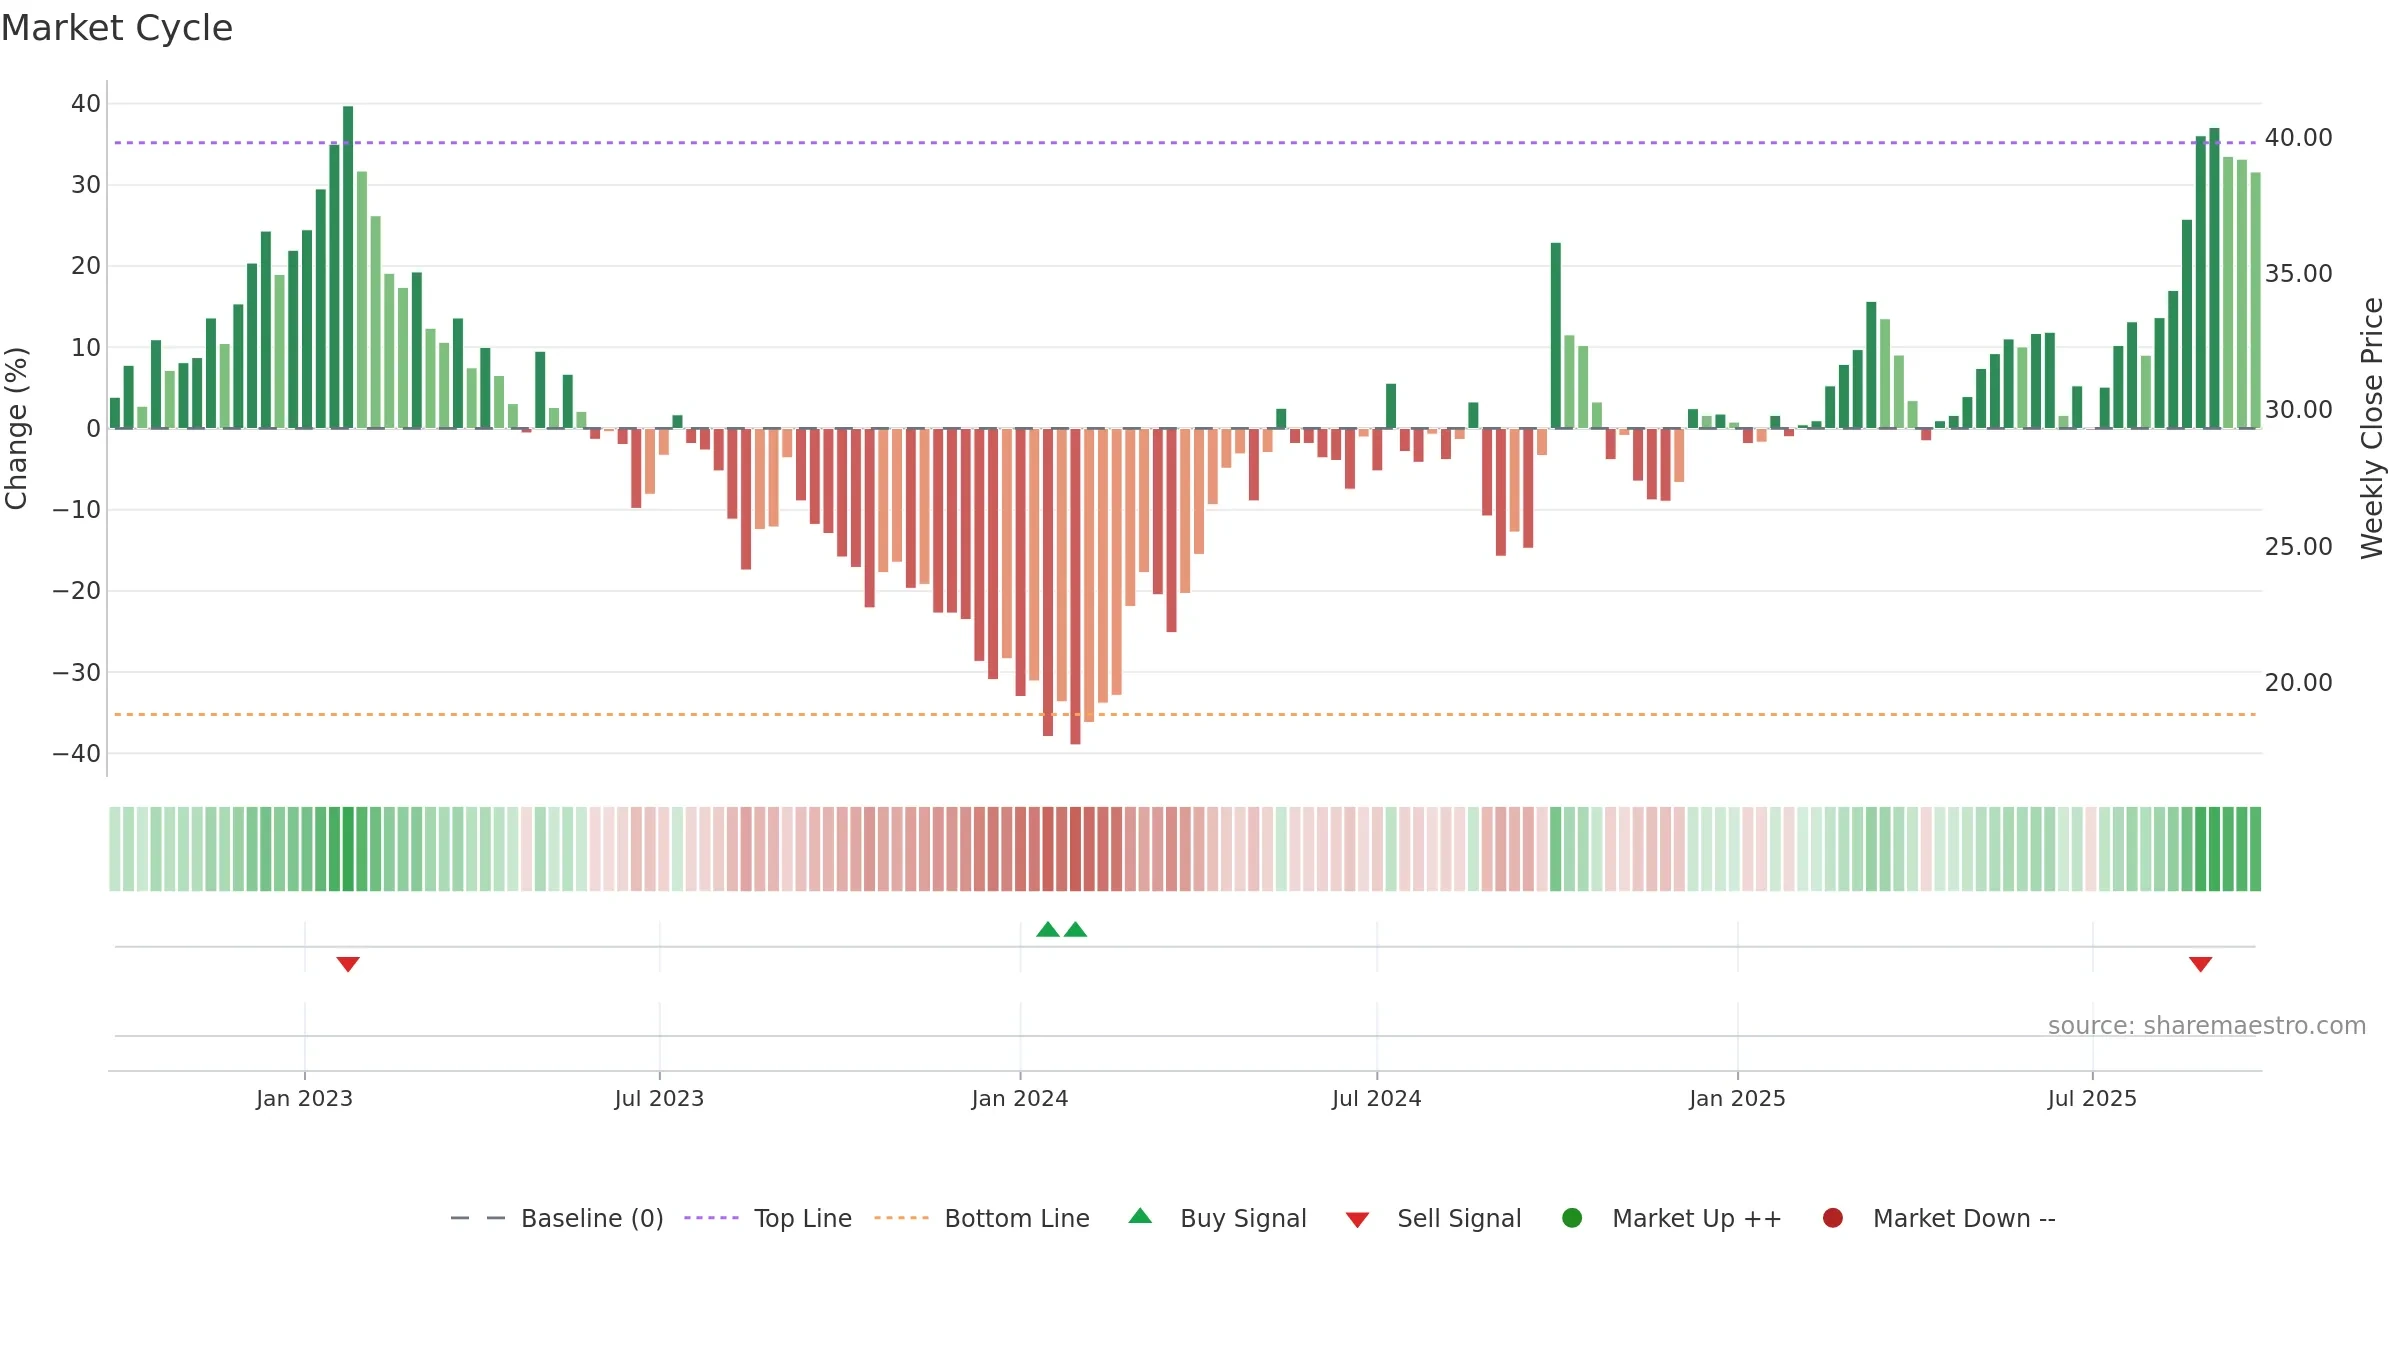Toggle the Sell Signal legend entry
This screenshot has height=1350, width=2400.
point(1433,1218)
